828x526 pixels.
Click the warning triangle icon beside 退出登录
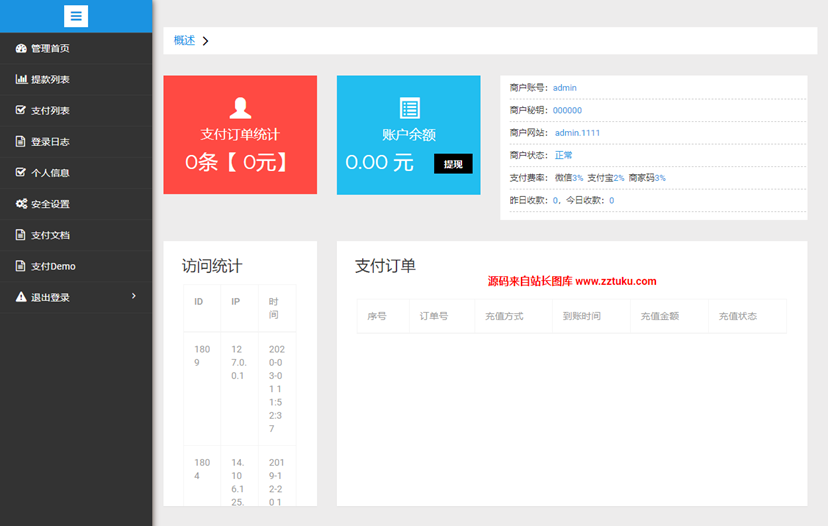pos(21,297)
